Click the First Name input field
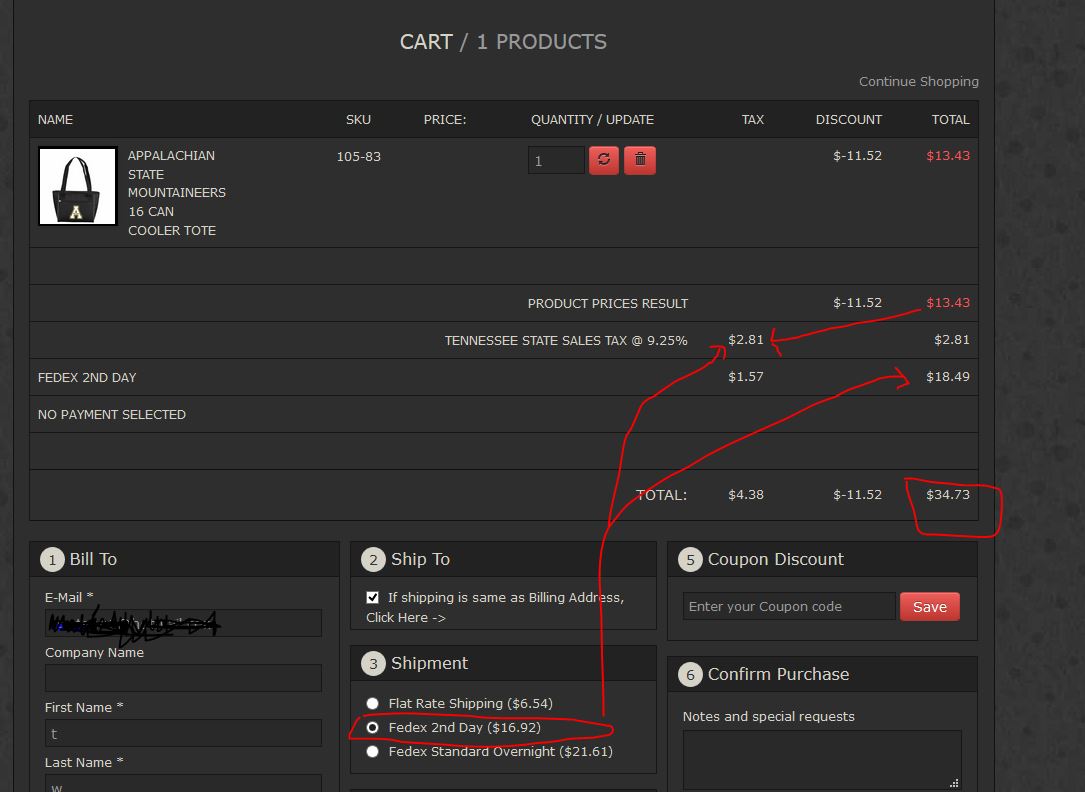This screenshot has height=792, width=1085. (x=183, y=733)
